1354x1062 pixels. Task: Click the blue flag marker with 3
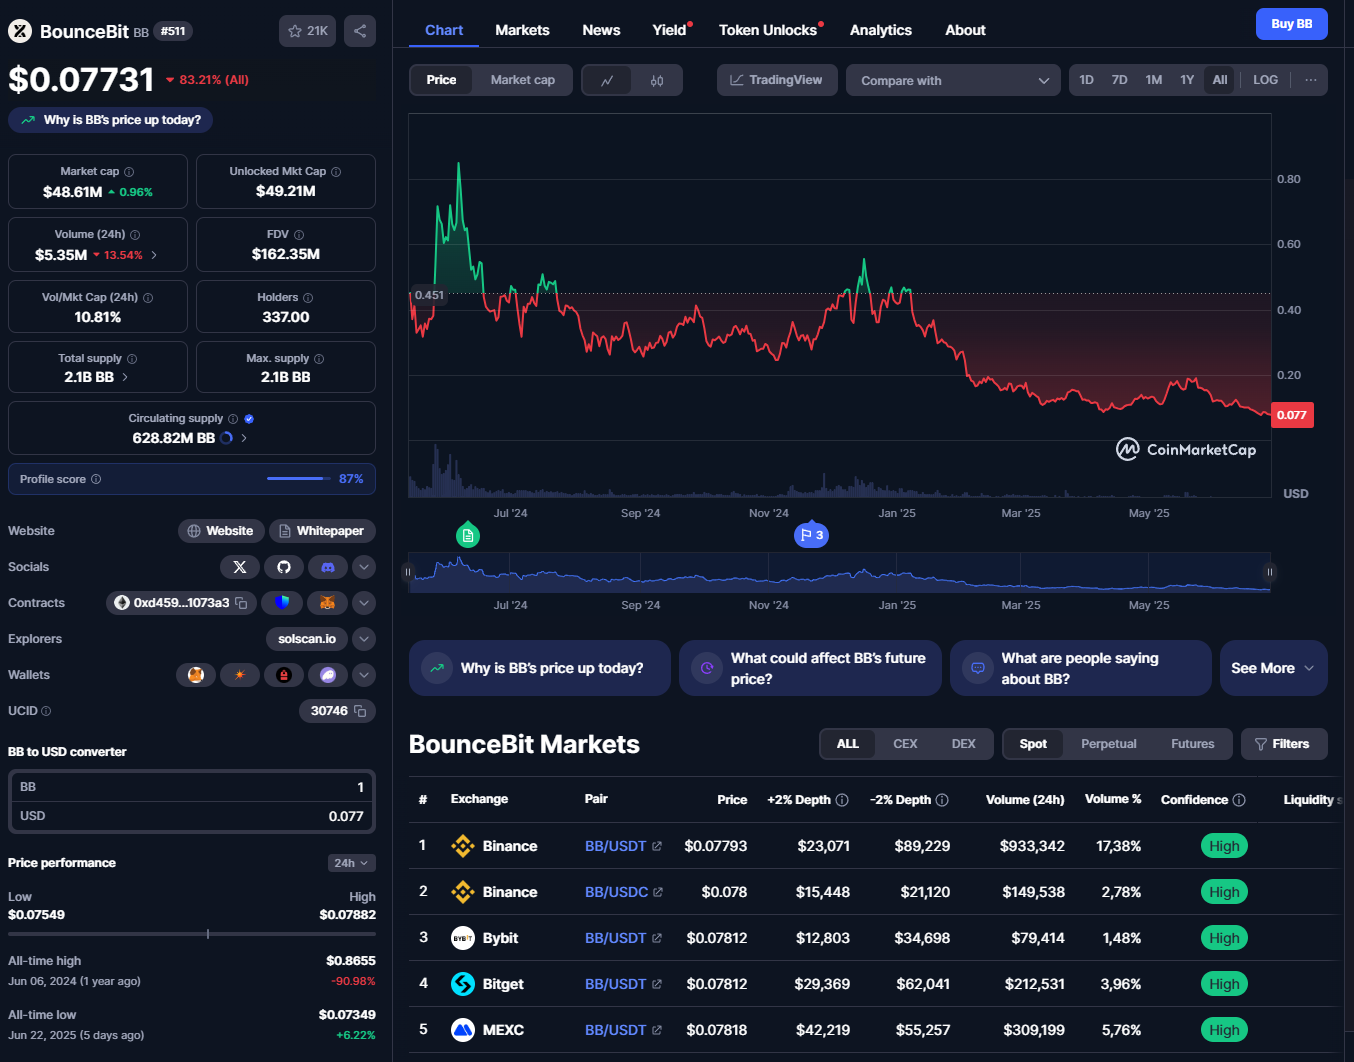click(x=811, y=535)
